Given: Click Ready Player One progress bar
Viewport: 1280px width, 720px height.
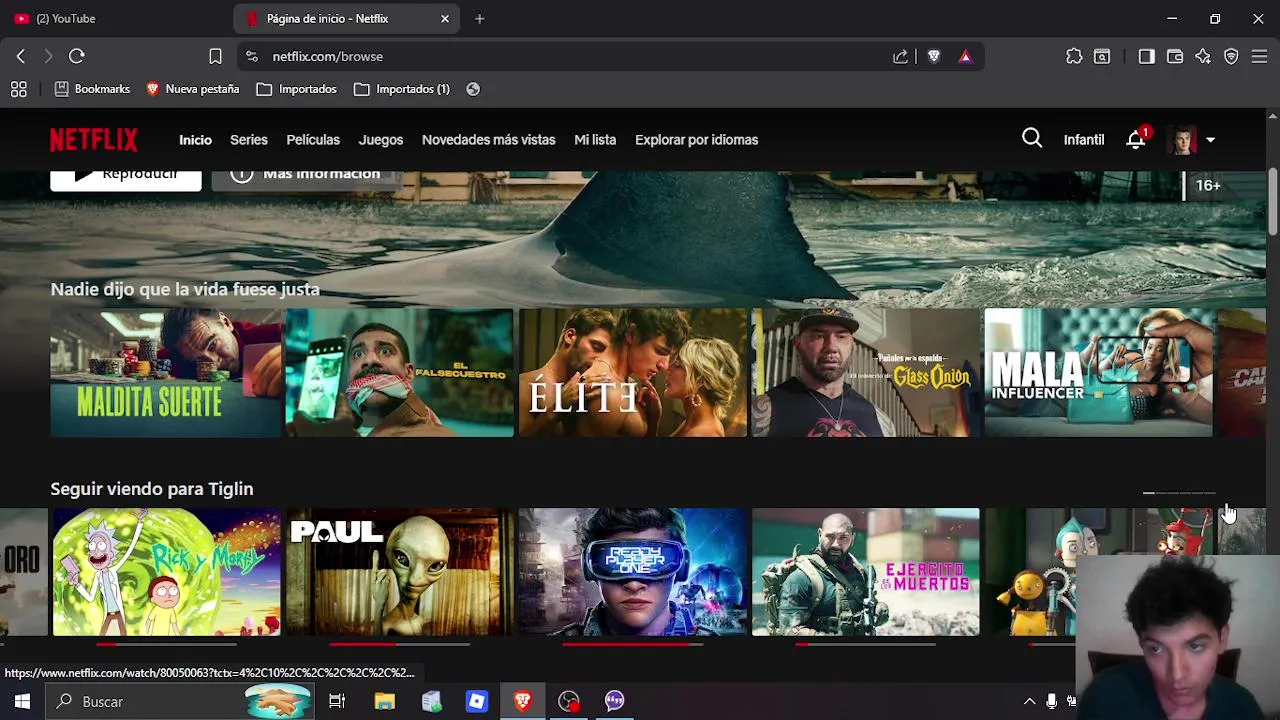Looking at the screenshot, I should click(x=632, y=645).
